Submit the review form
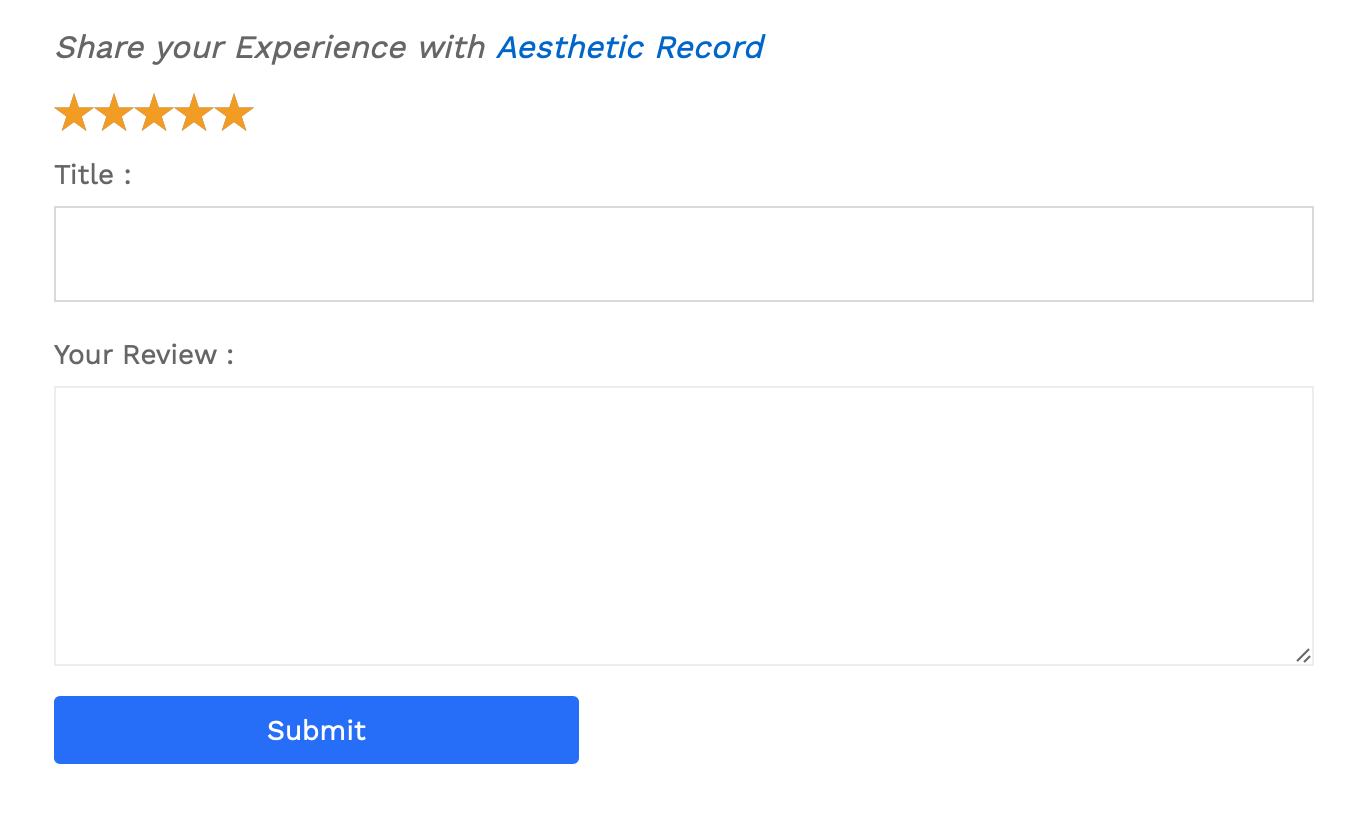 pos(316,730)
